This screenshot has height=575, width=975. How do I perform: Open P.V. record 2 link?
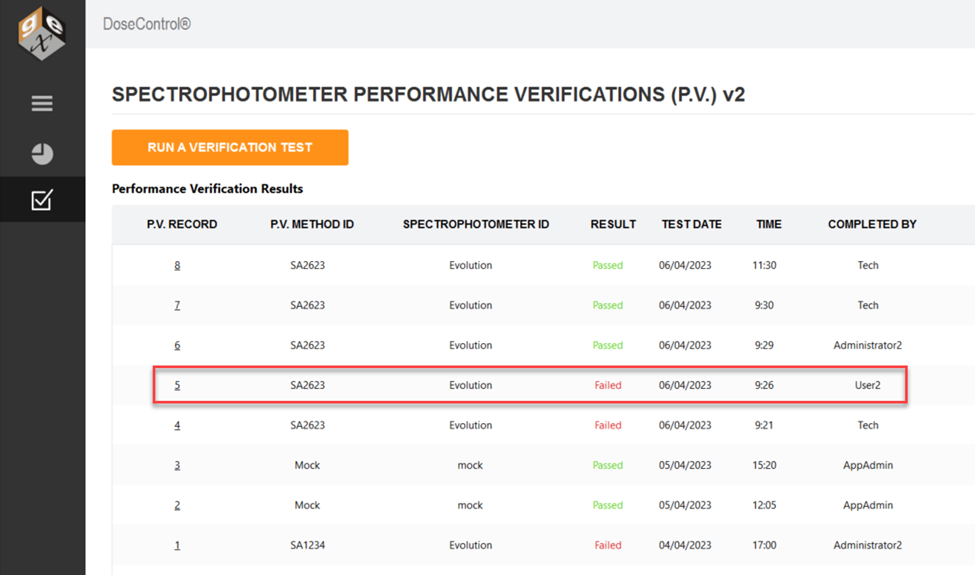click(x=177, y=505)
